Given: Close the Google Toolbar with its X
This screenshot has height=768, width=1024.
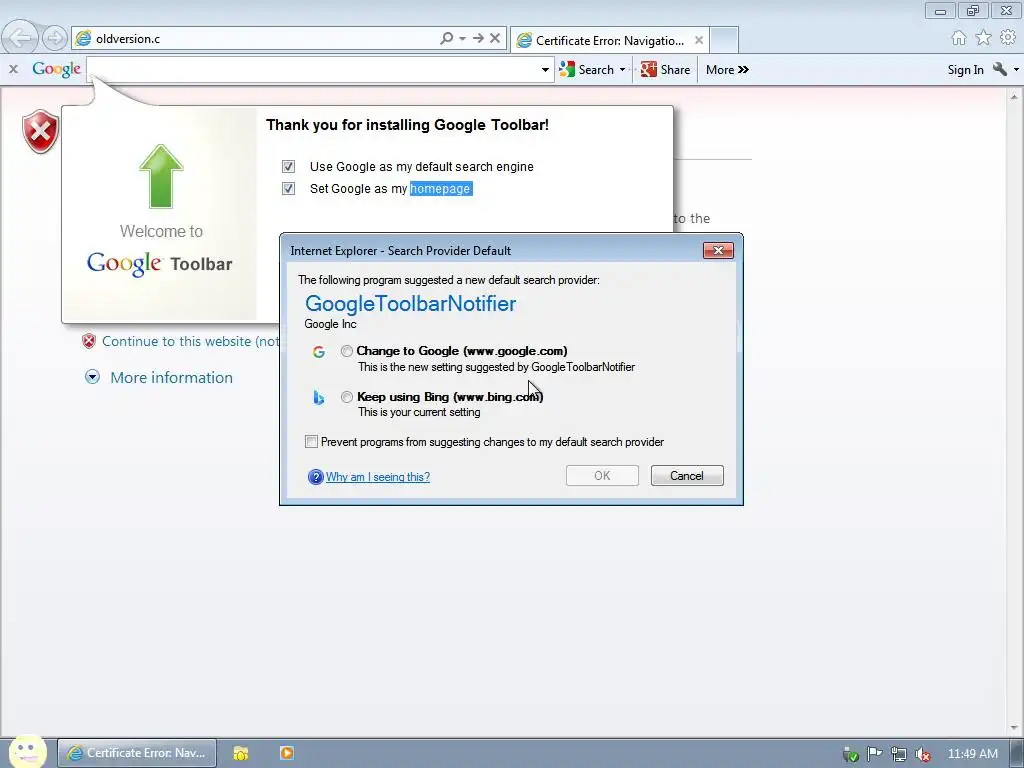Looking at the screenshot, I should (x=13, y=69).
